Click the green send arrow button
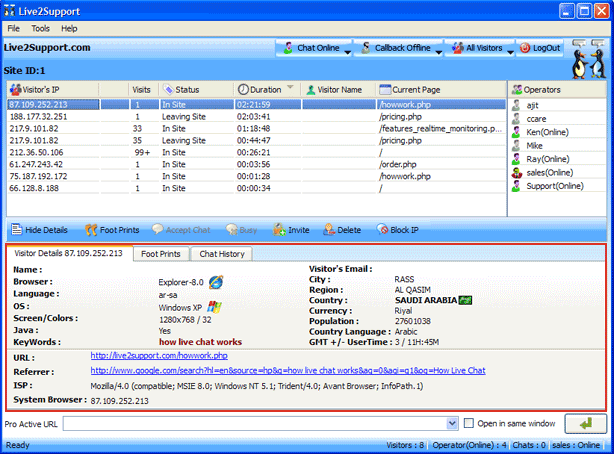This screenshot has height=454, width=614. tap(585, 423)
